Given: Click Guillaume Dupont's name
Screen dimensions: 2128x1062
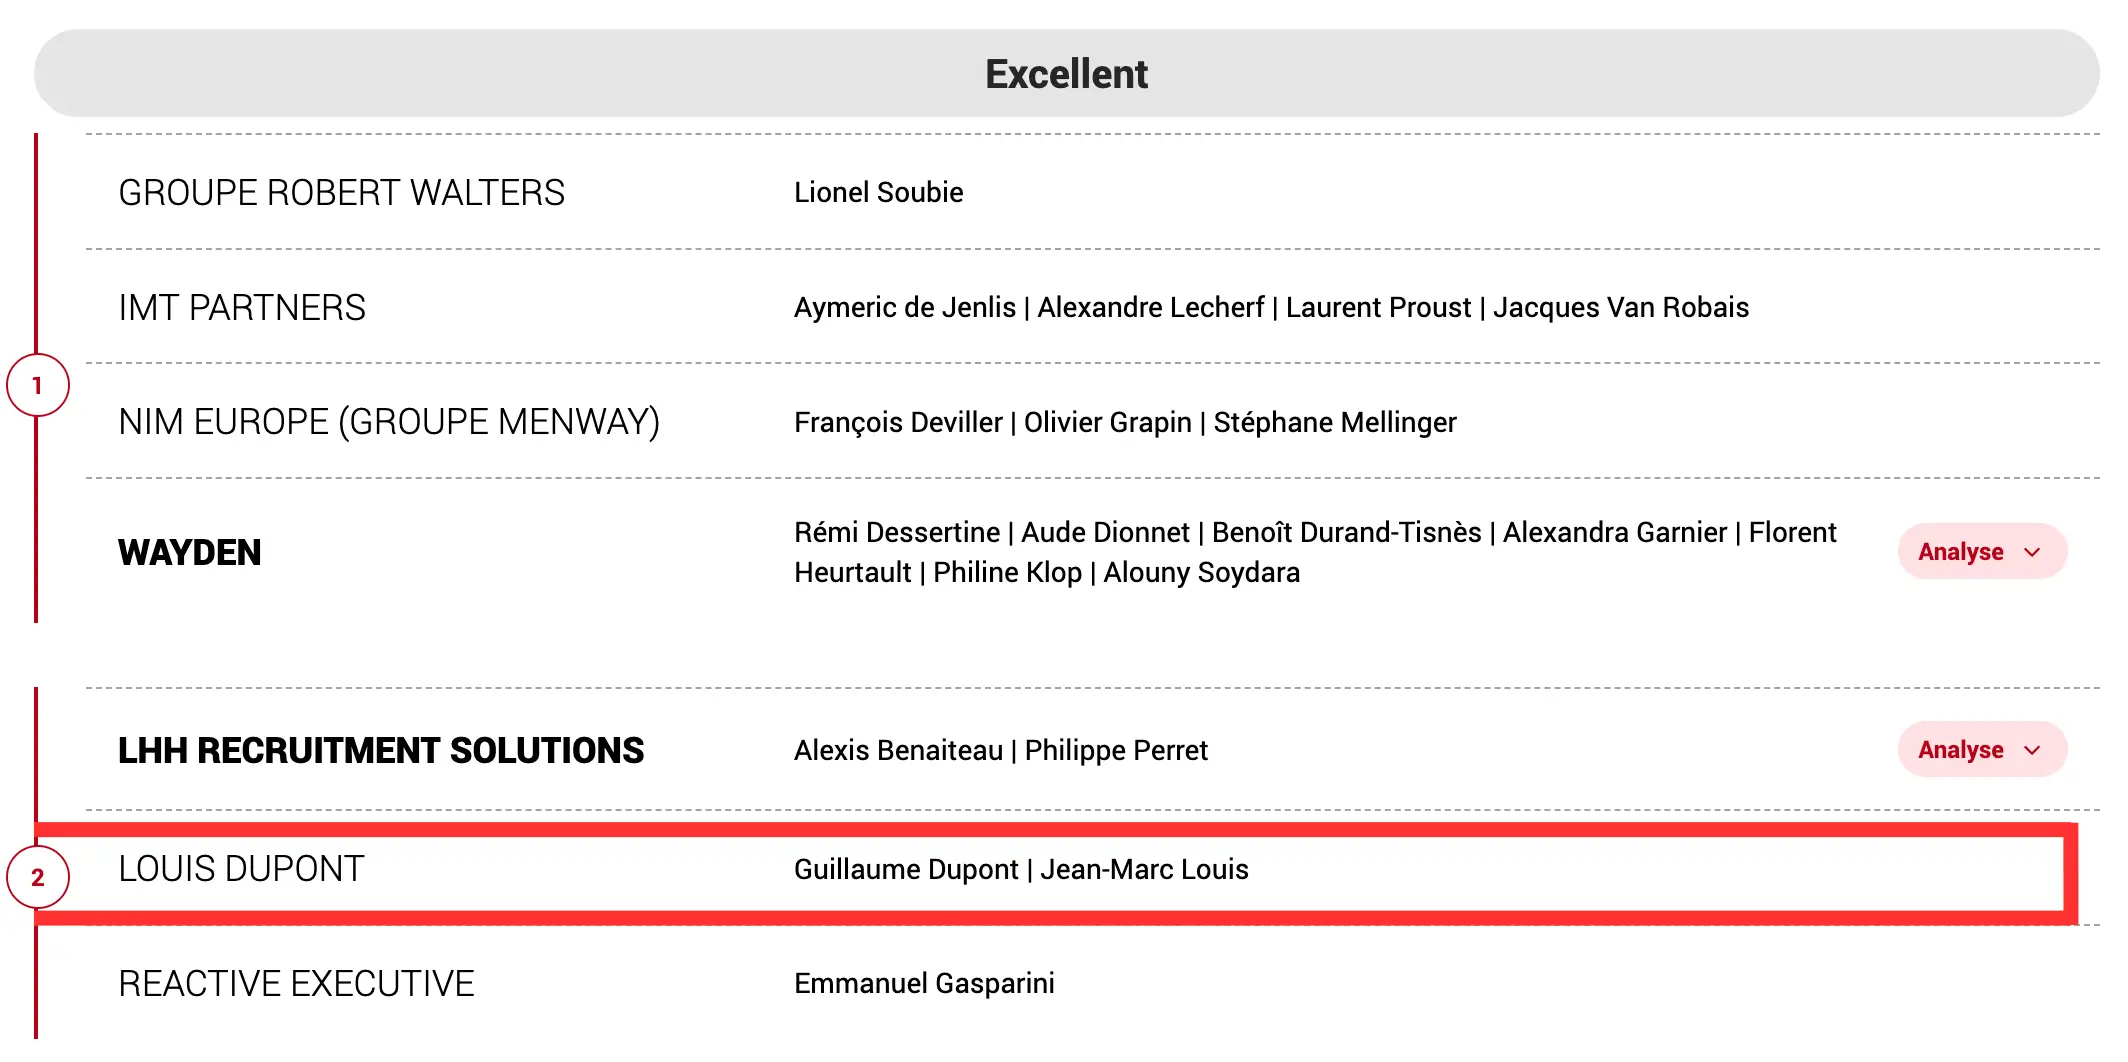Looking at the screenshot, I should tap(905, 869).
